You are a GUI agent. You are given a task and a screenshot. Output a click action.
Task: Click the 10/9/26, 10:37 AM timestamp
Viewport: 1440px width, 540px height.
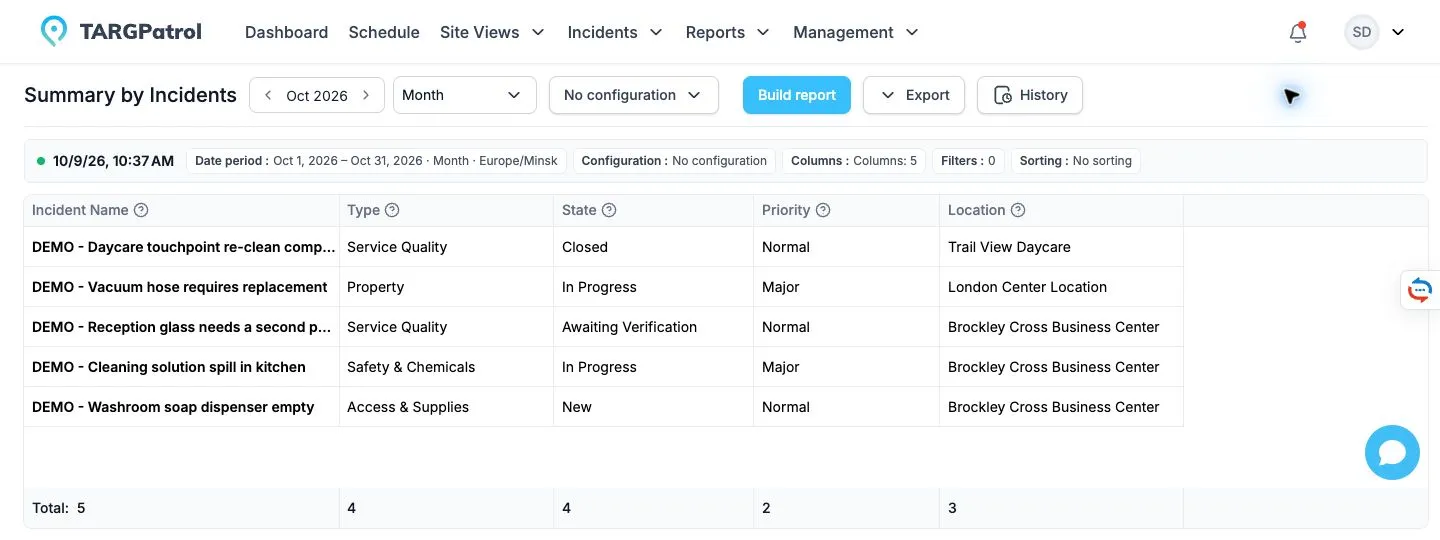click(113, 161)
